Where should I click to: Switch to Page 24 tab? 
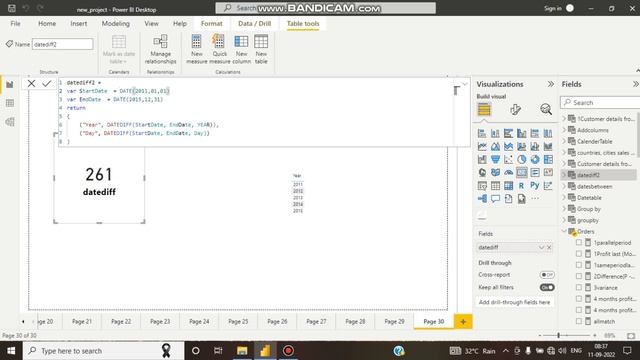(199, 322)
